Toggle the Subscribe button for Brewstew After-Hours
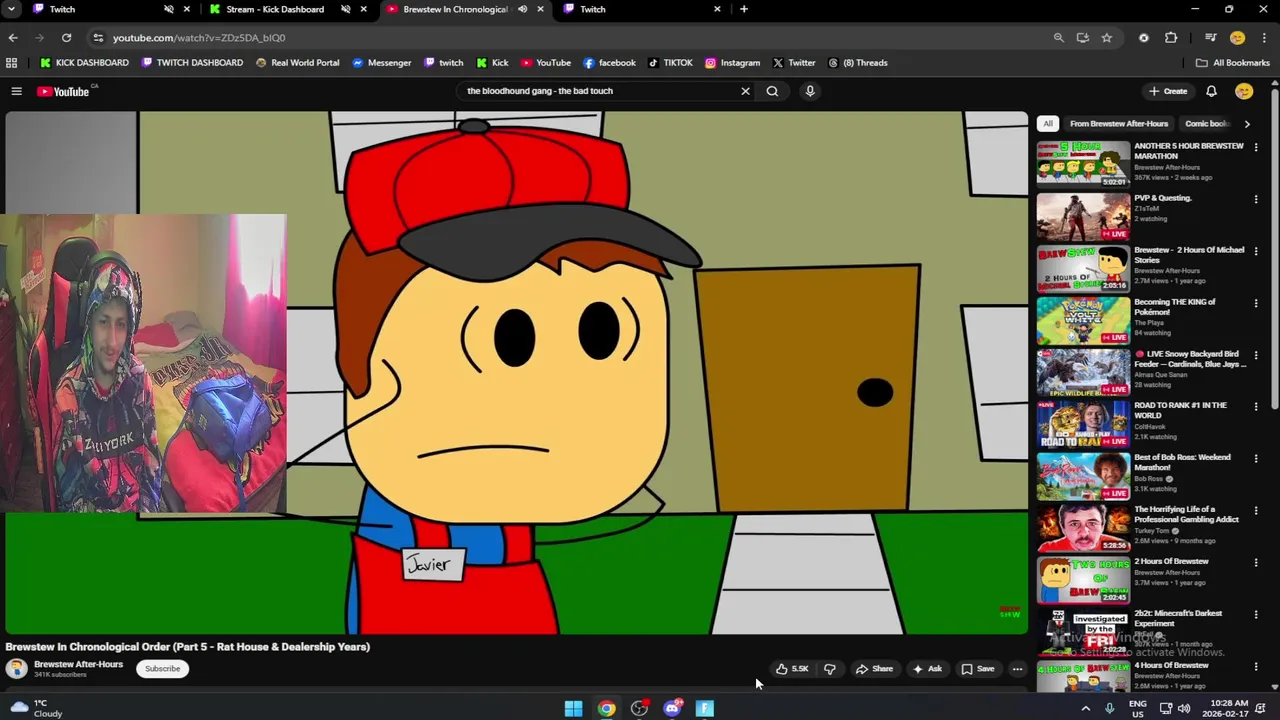The width and height of the screenshot is (1280, 720). [162, 669]
